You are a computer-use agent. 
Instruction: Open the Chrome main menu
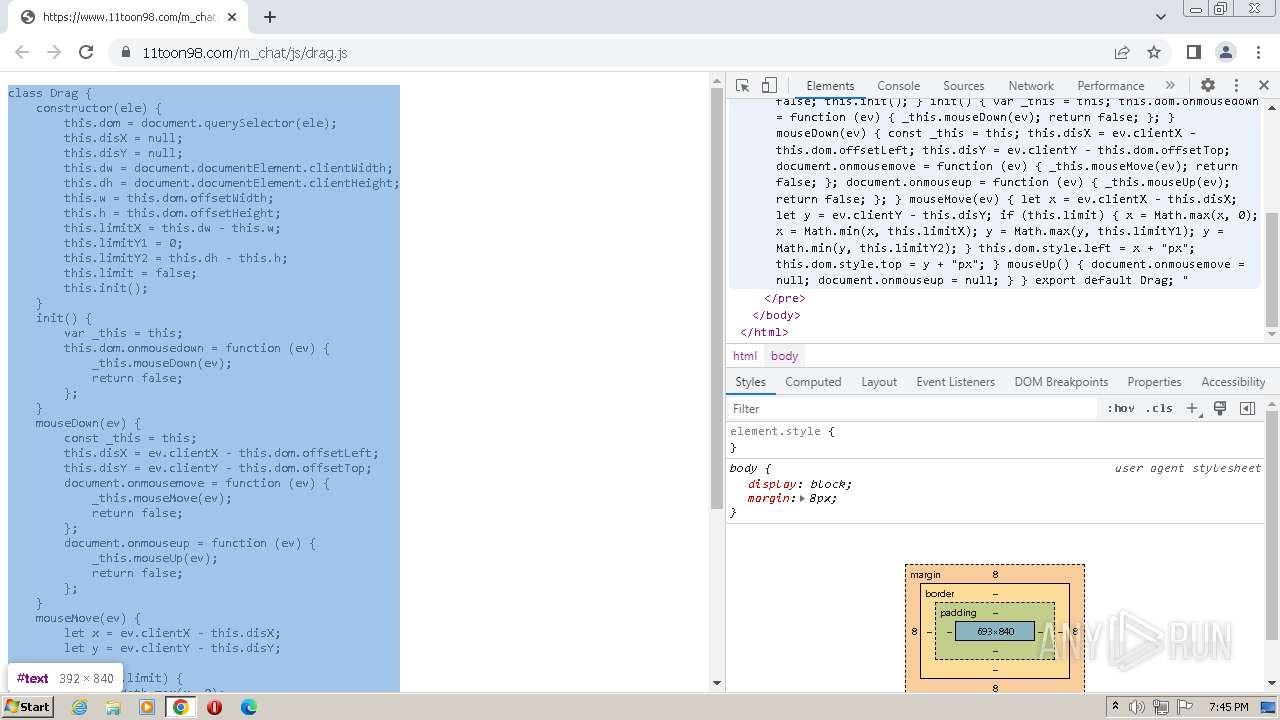pyautogui.click(x=1258, y=52)
